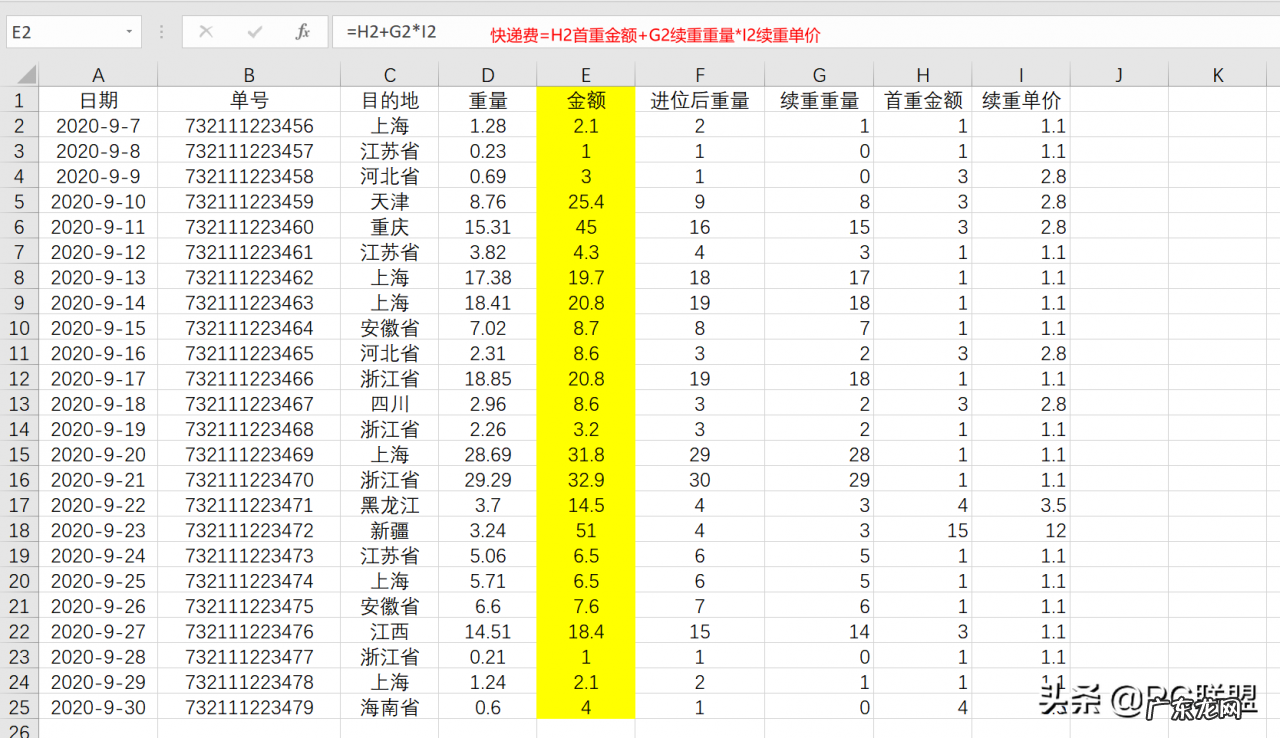Open the Name Box dropdown arrow
The image size is (1280, 738).
pyautogui.click(x=127, y=33)
